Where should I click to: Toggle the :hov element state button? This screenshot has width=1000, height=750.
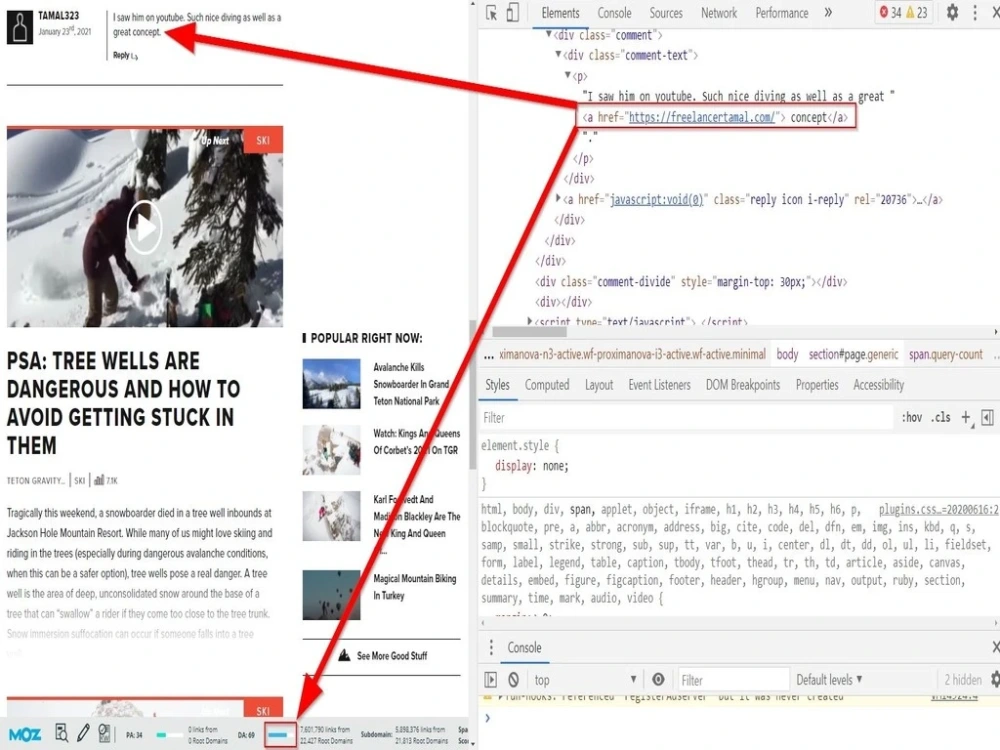pos(911,418)
